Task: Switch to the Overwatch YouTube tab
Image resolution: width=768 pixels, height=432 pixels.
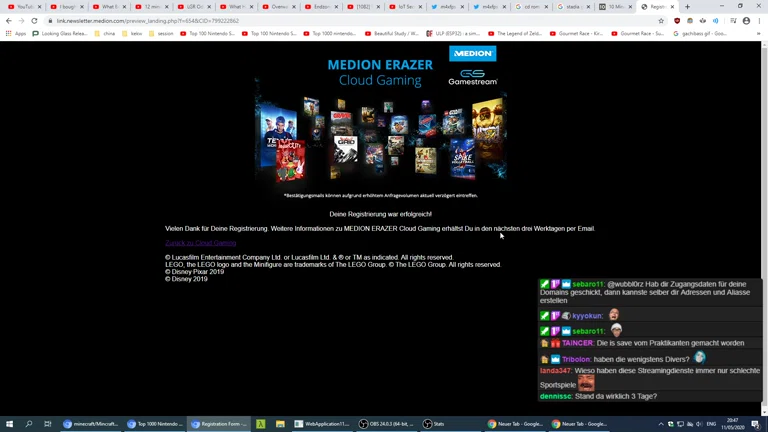Action: click(279, 7)
